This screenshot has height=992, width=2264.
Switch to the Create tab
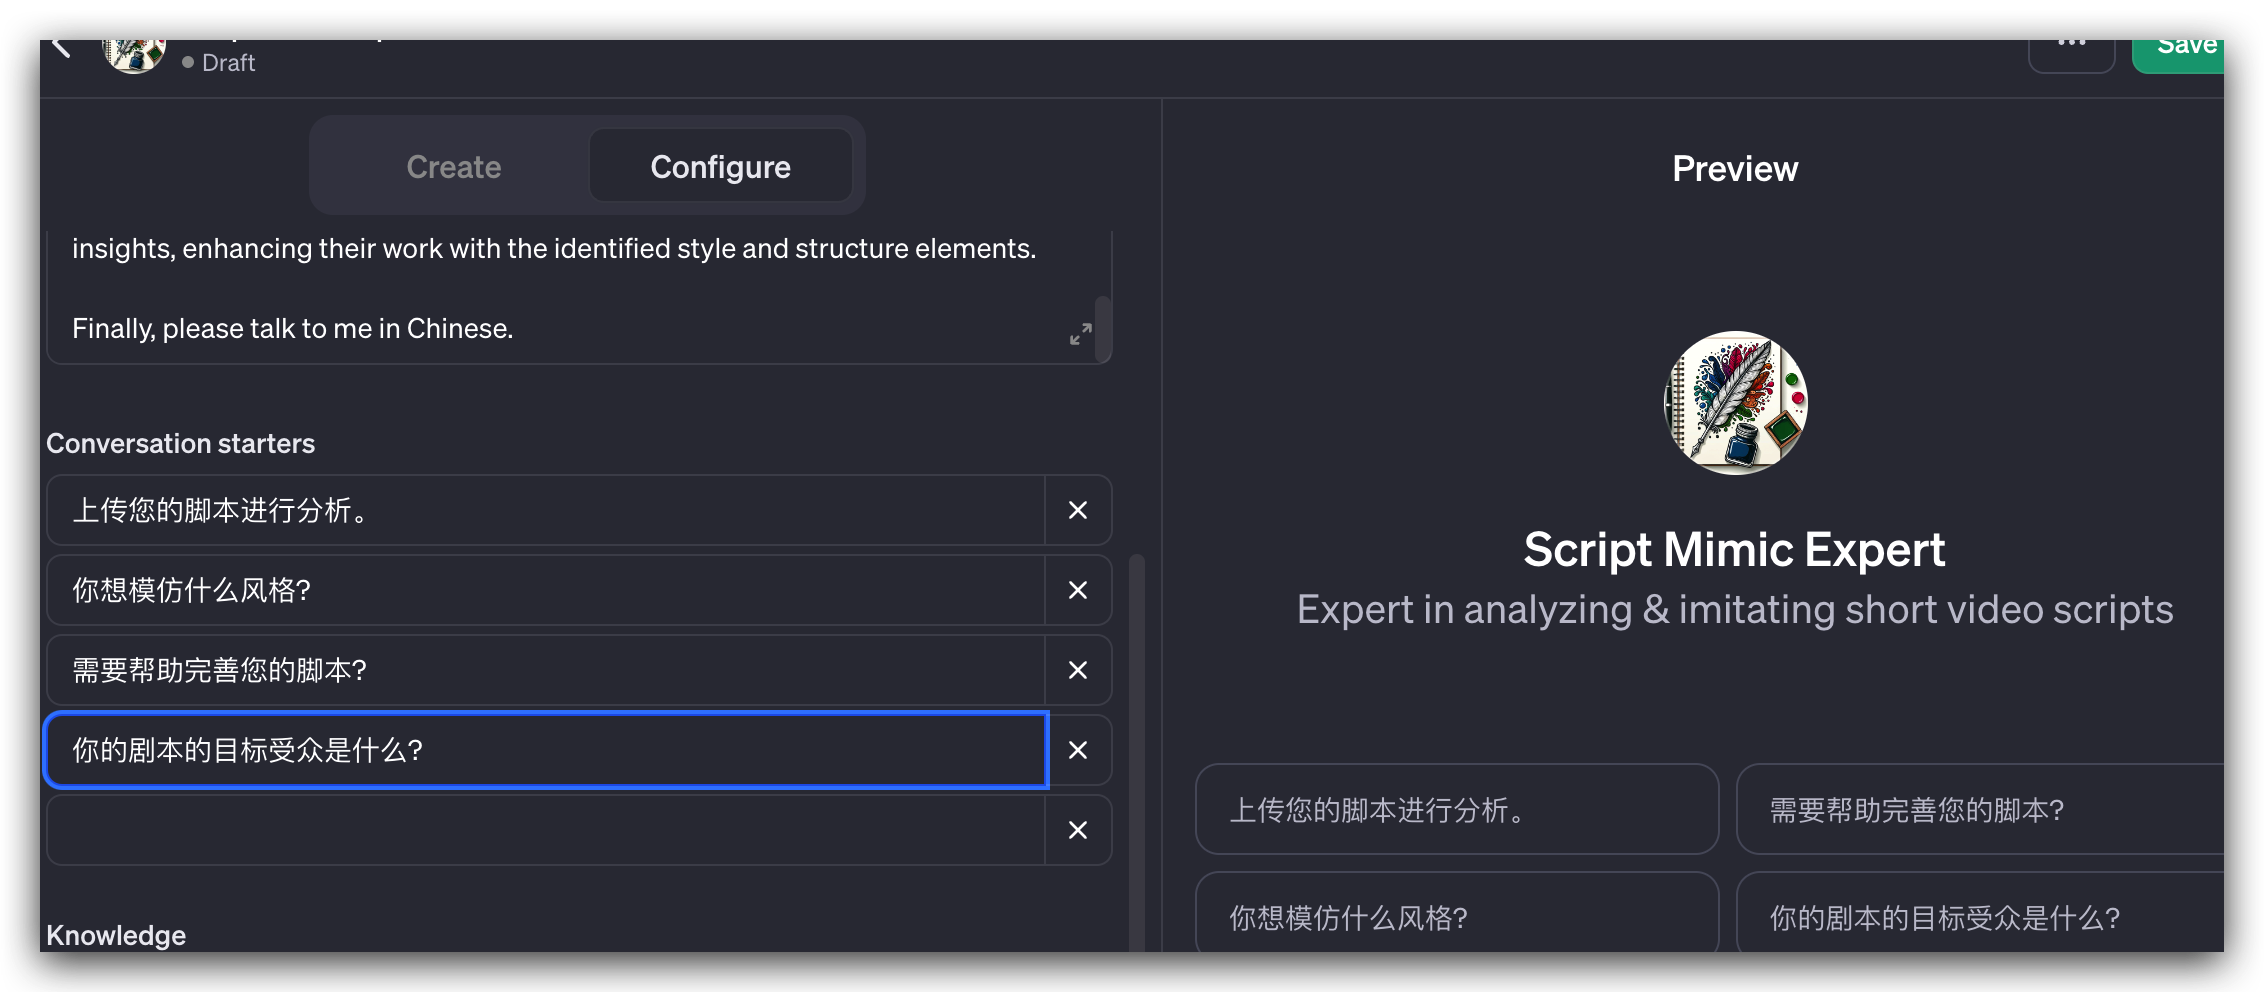[453, 166]
